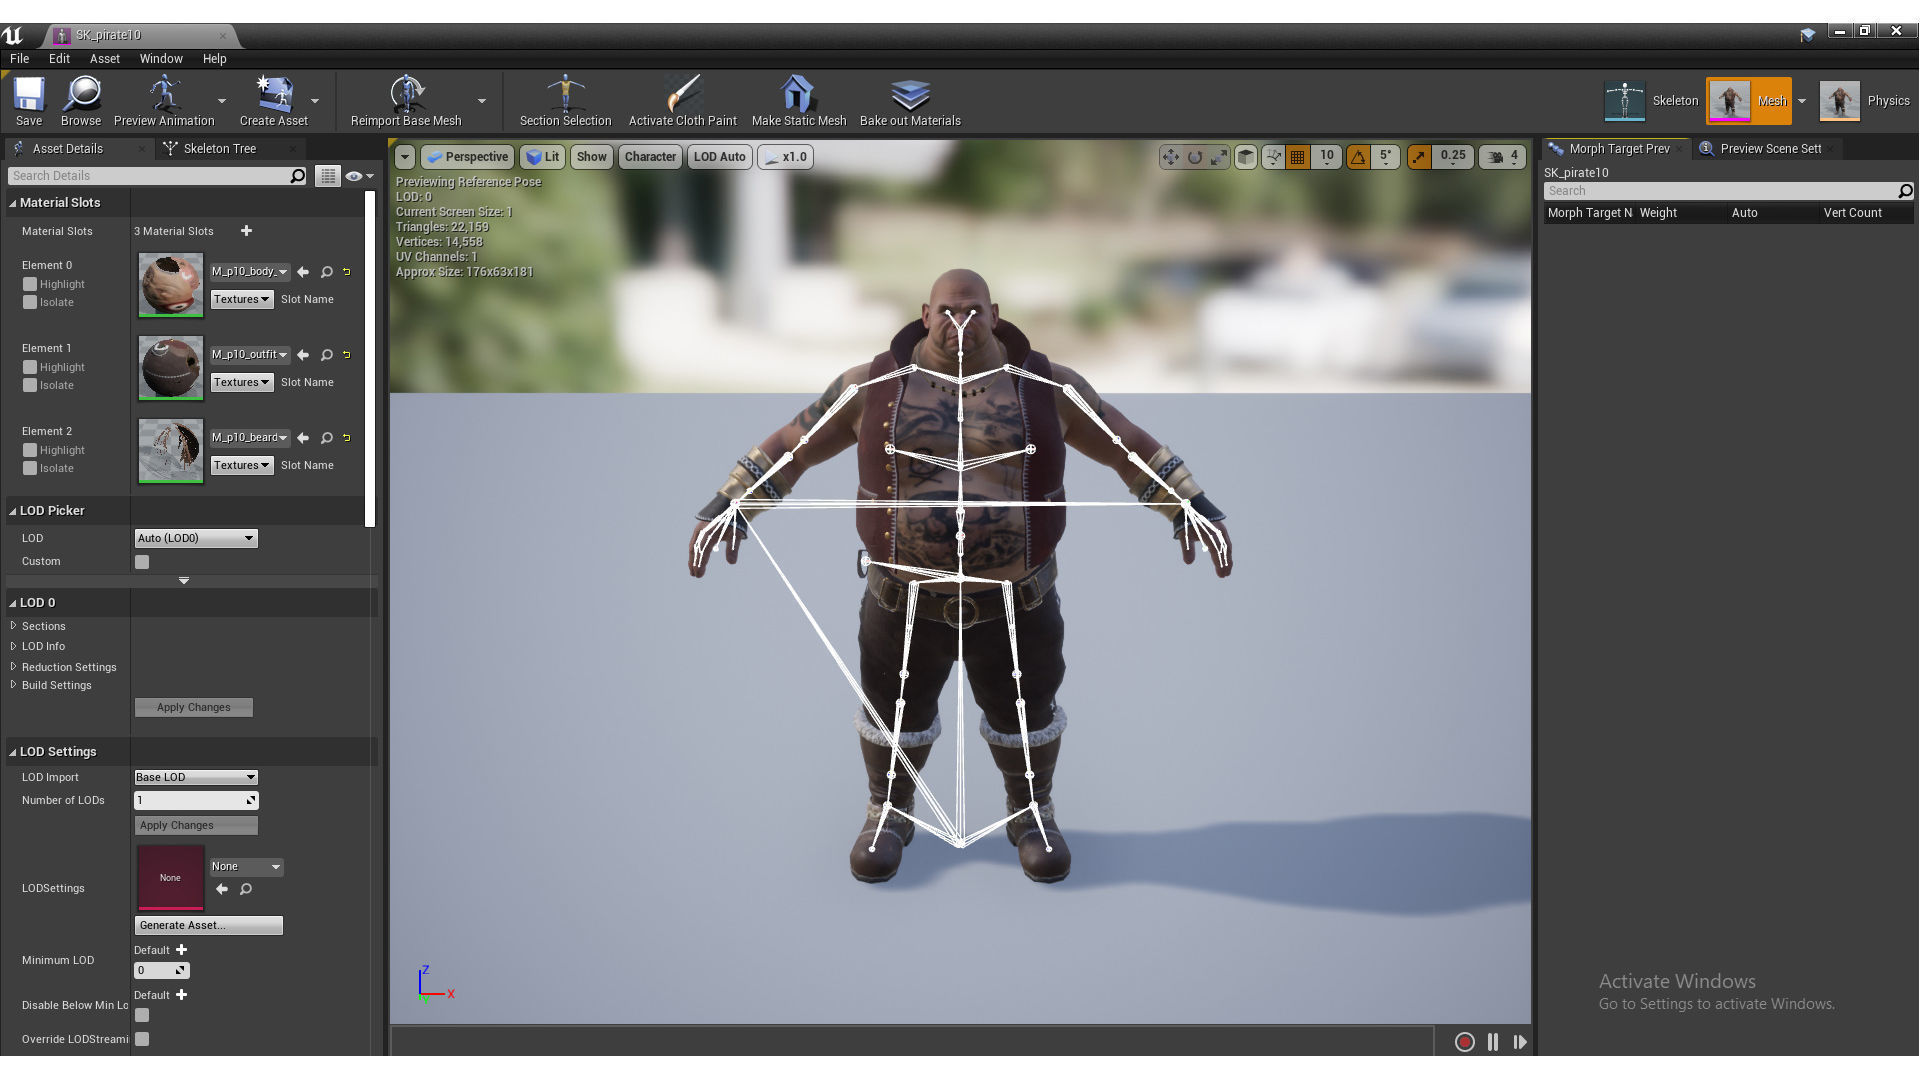Open the LOD Auto (LOD0) dropdown

[196, 538]
